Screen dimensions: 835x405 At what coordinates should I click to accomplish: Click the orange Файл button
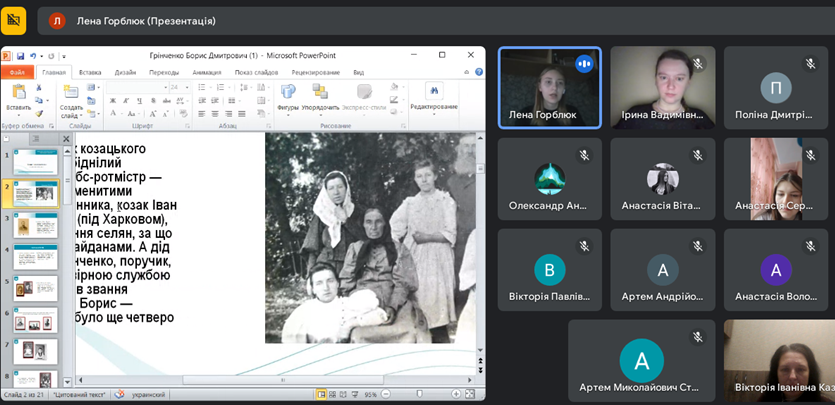pos(17,72)
